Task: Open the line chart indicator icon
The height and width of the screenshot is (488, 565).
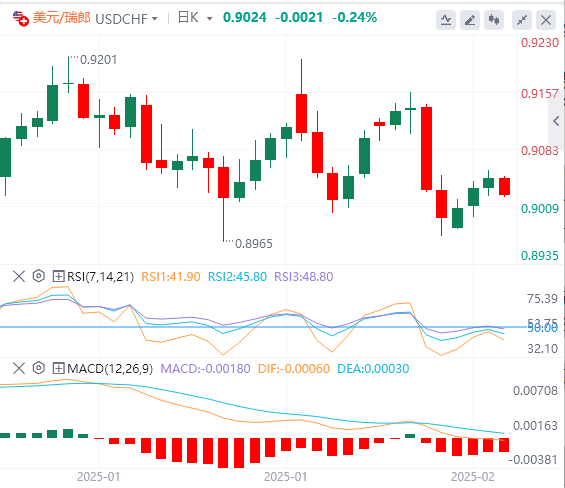Action: click(446, 20)
